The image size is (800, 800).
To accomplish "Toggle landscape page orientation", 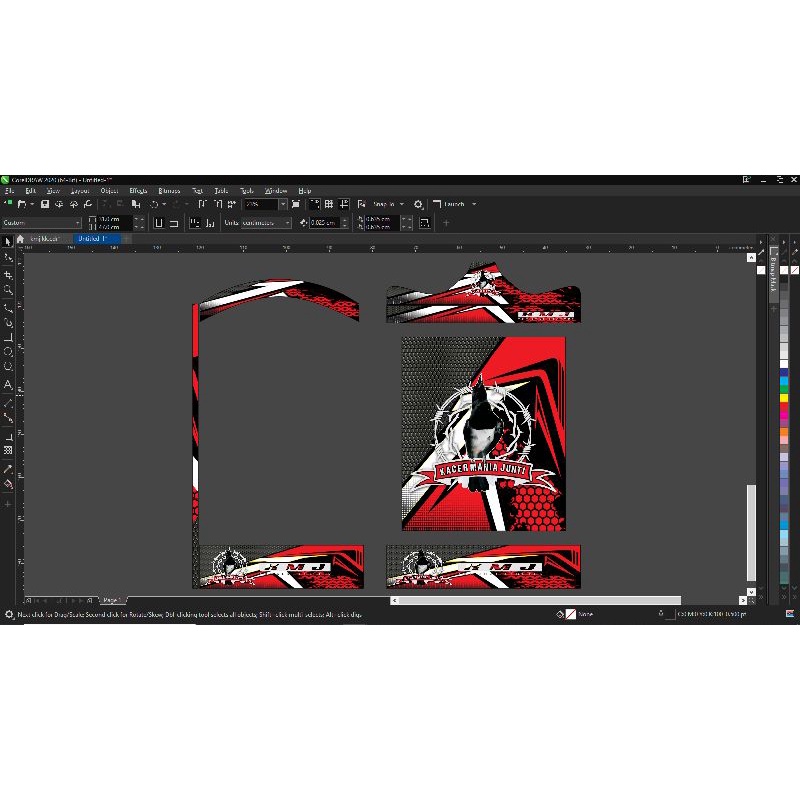I will click(x=176, y=222).
